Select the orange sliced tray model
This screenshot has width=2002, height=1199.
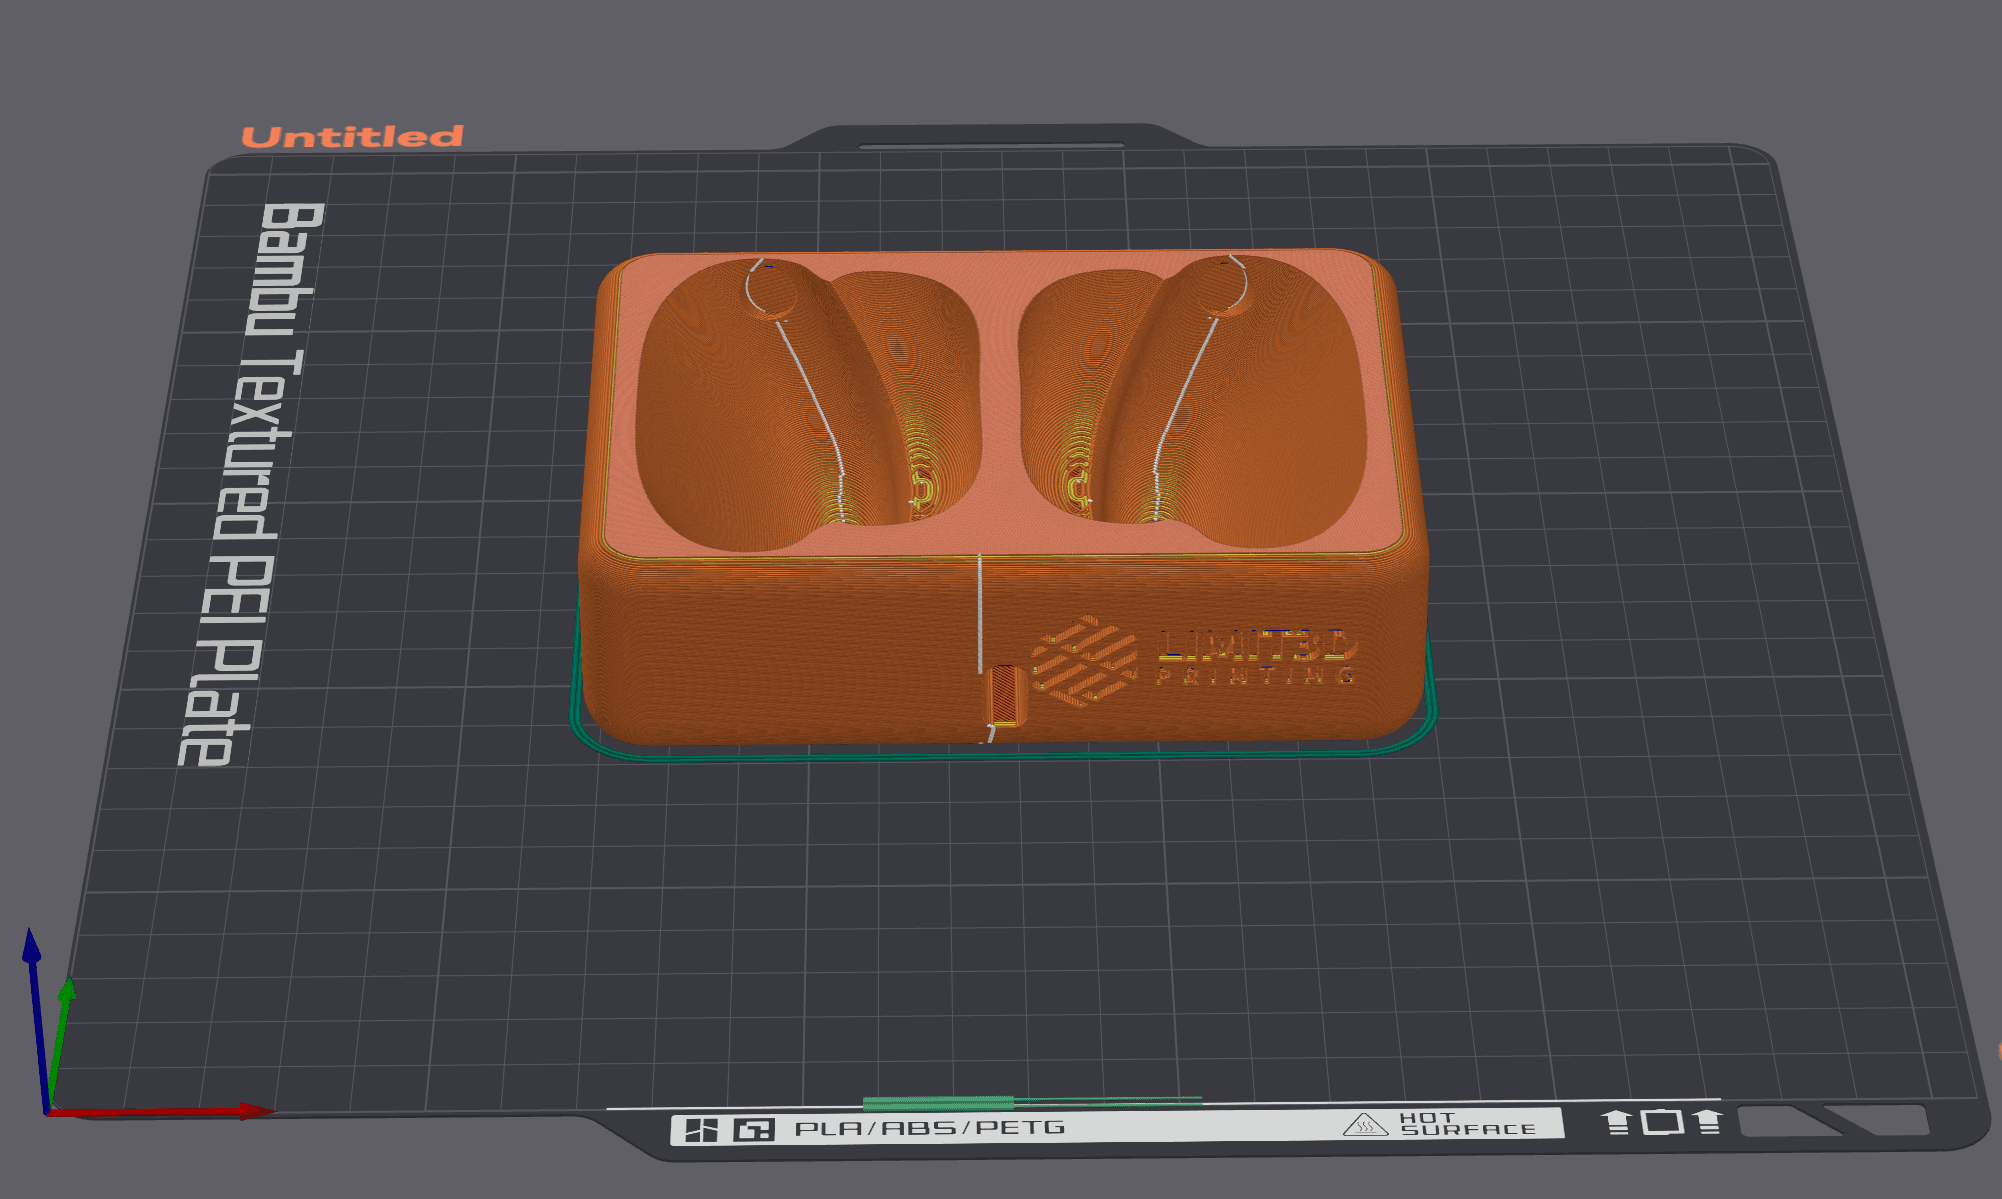[x=1003, y=497]
